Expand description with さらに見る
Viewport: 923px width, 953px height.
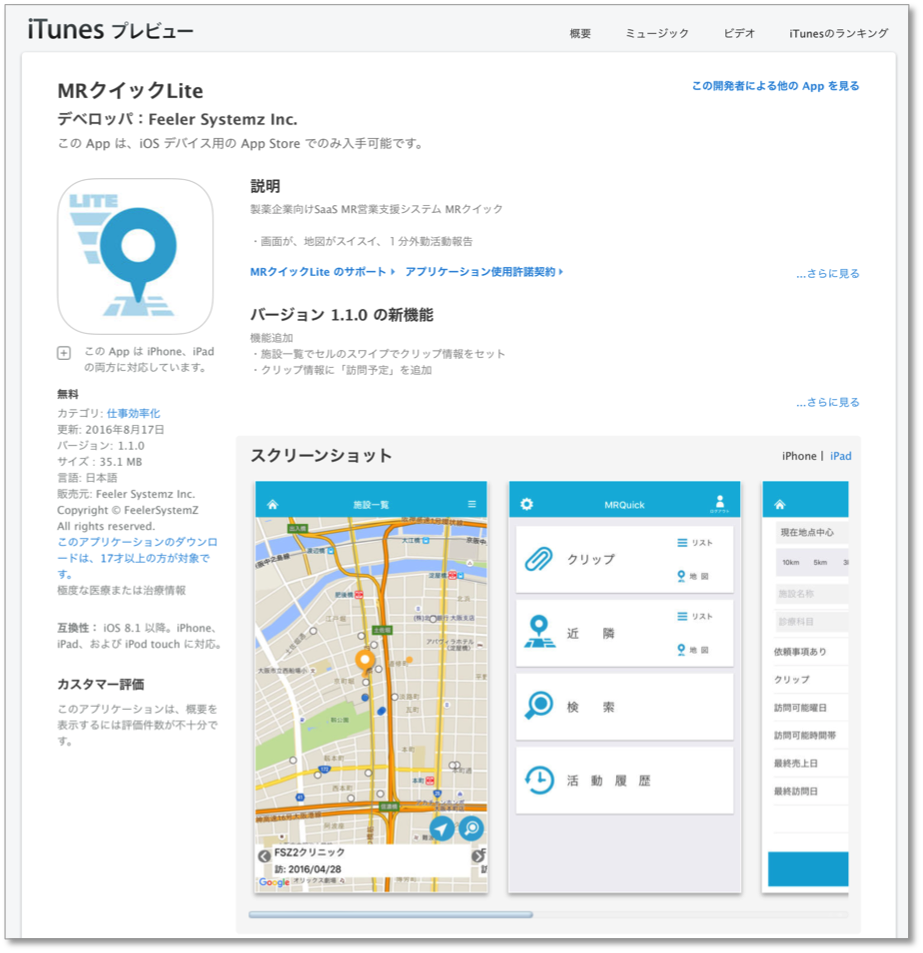coord(828,274)
